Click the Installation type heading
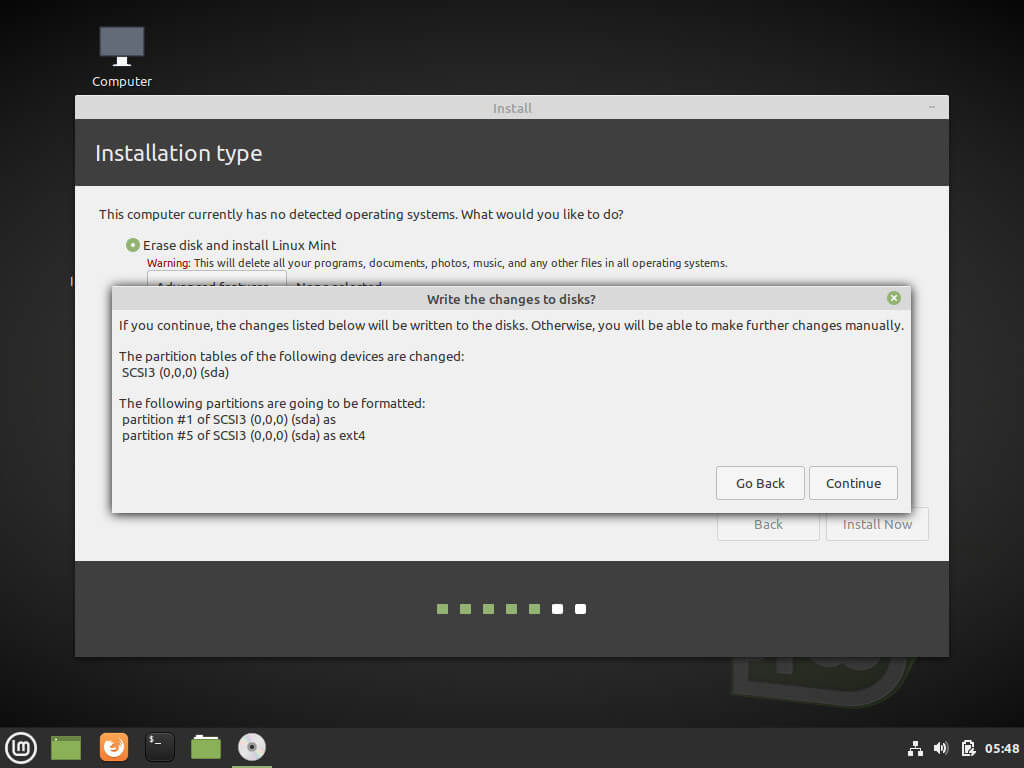This screenshot has width=1024, height=768. coord(179,153)
